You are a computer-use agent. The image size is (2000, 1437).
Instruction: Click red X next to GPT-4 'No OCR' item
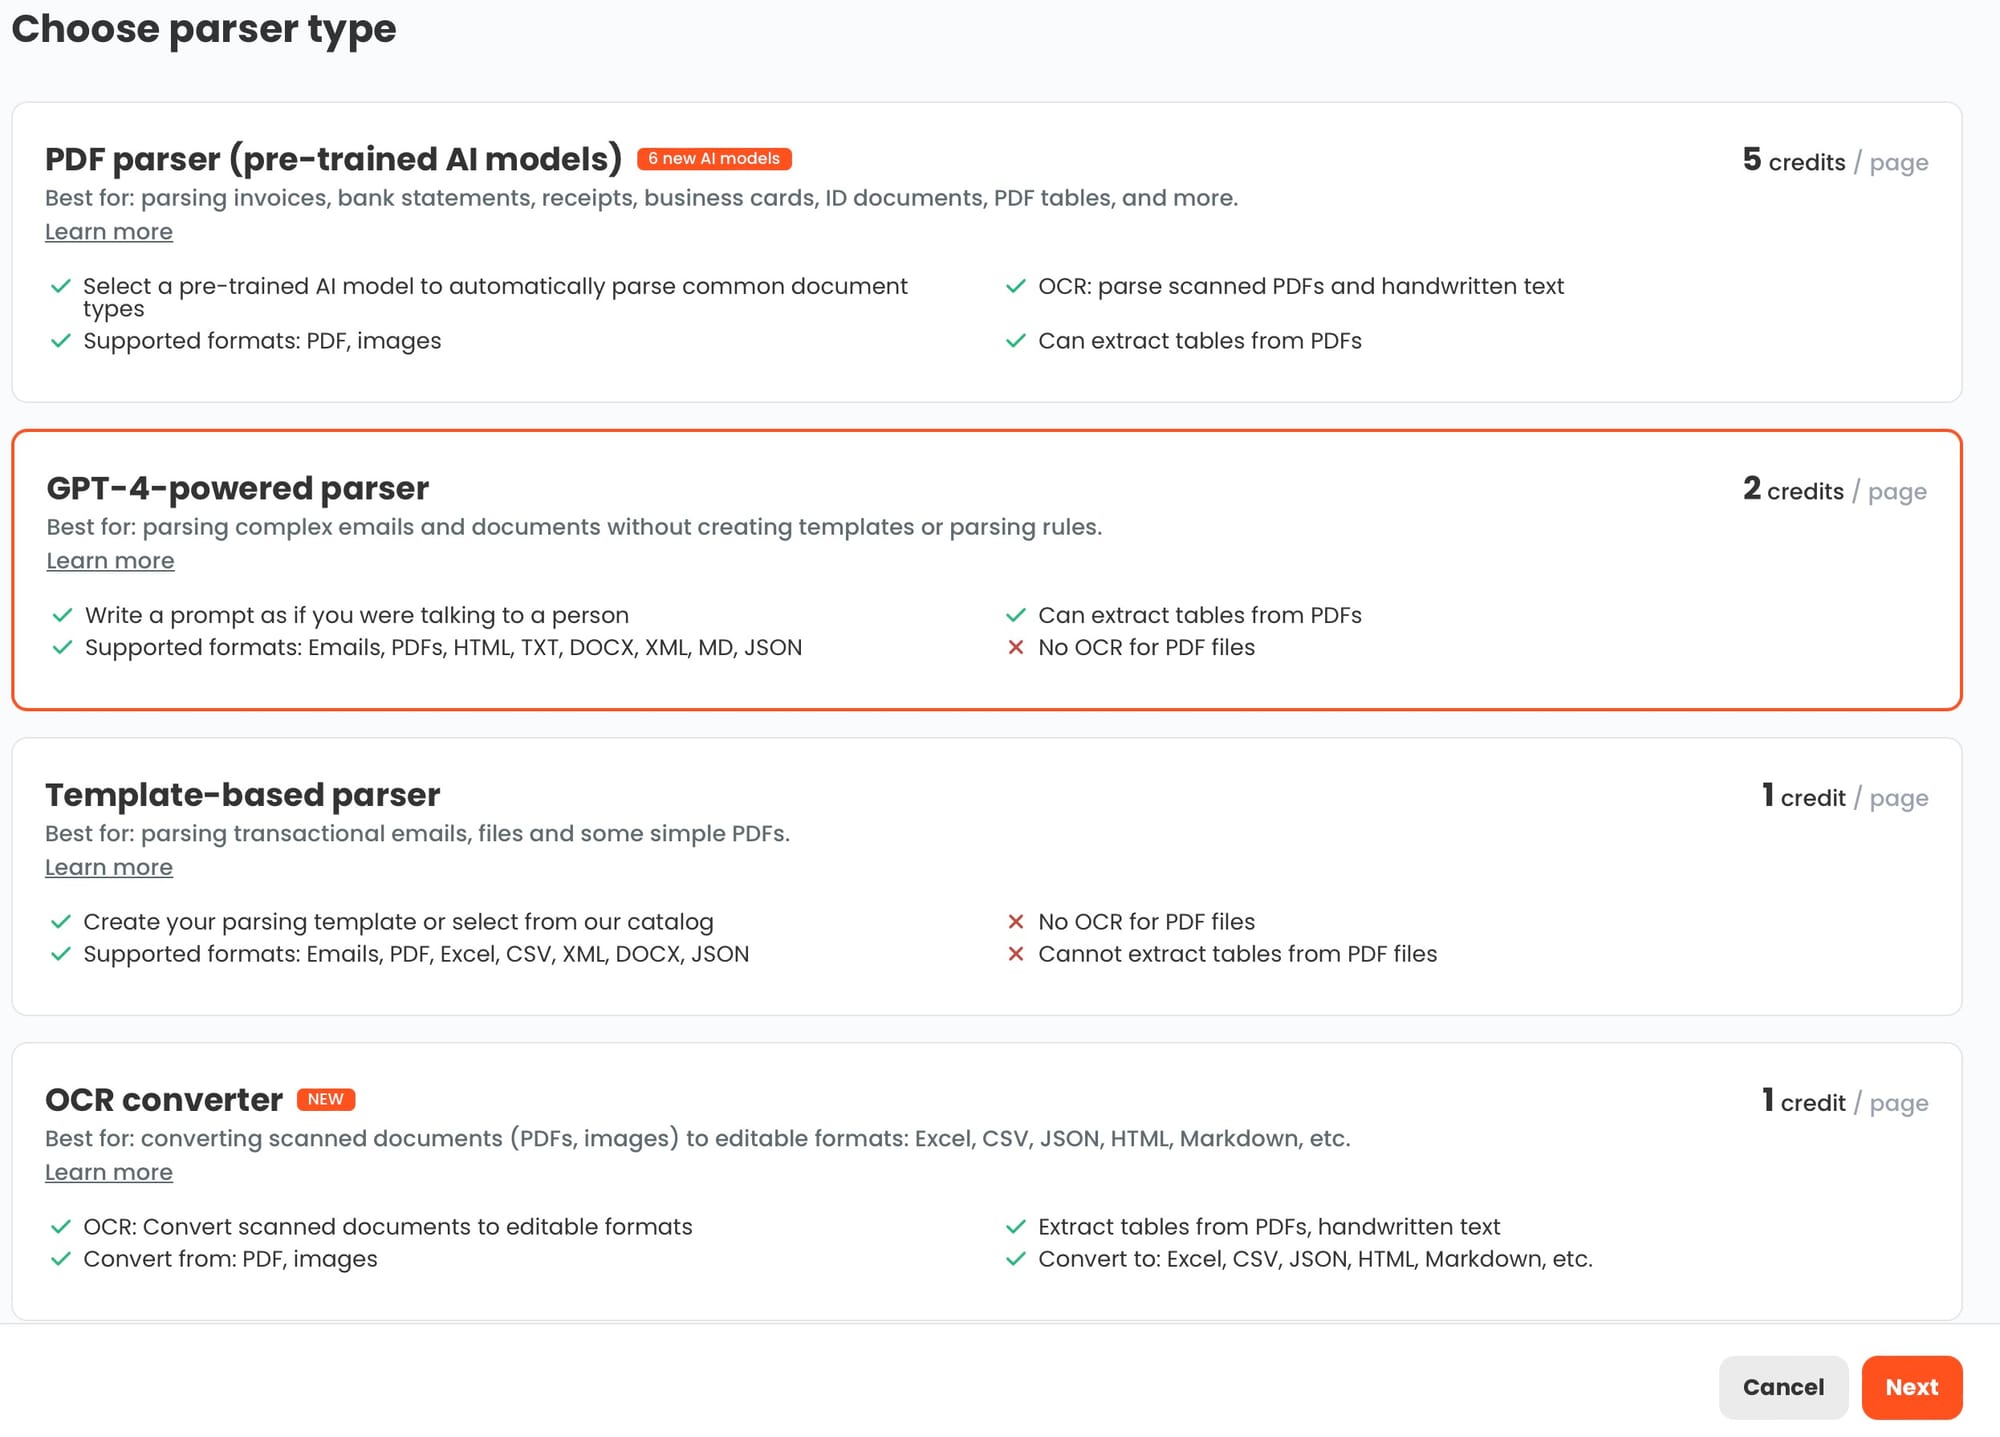pos(1016,648)
